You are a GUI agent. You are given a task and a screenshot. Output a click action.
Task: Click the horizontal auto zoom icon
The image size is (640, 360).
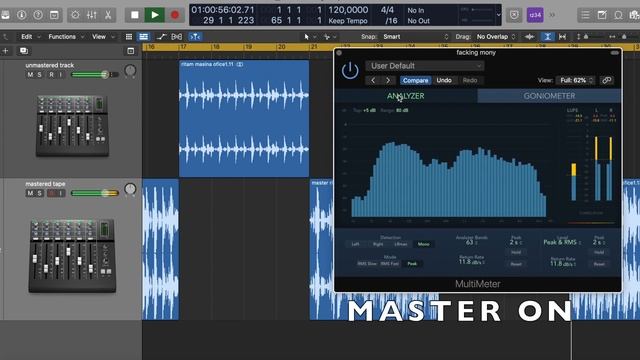(562, 37)
